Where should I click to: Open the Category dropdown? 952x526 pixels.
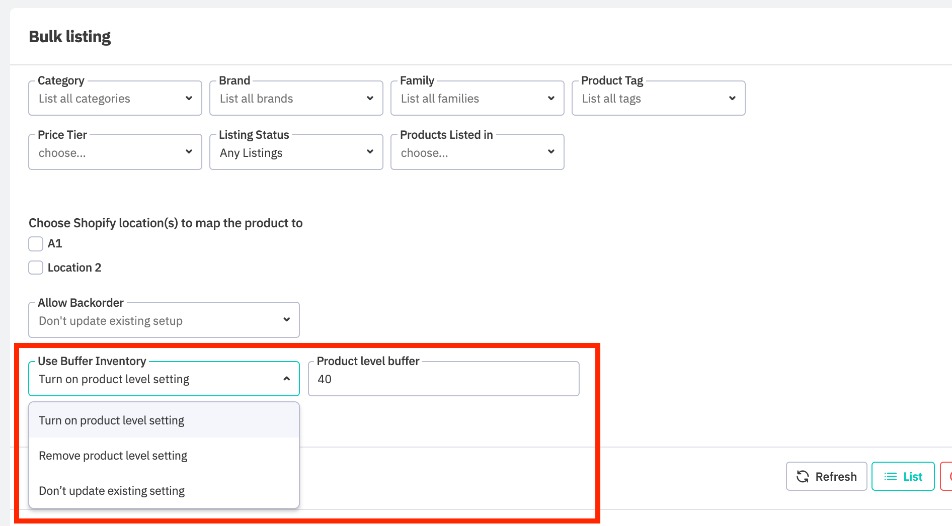click(x=115, y=98)
